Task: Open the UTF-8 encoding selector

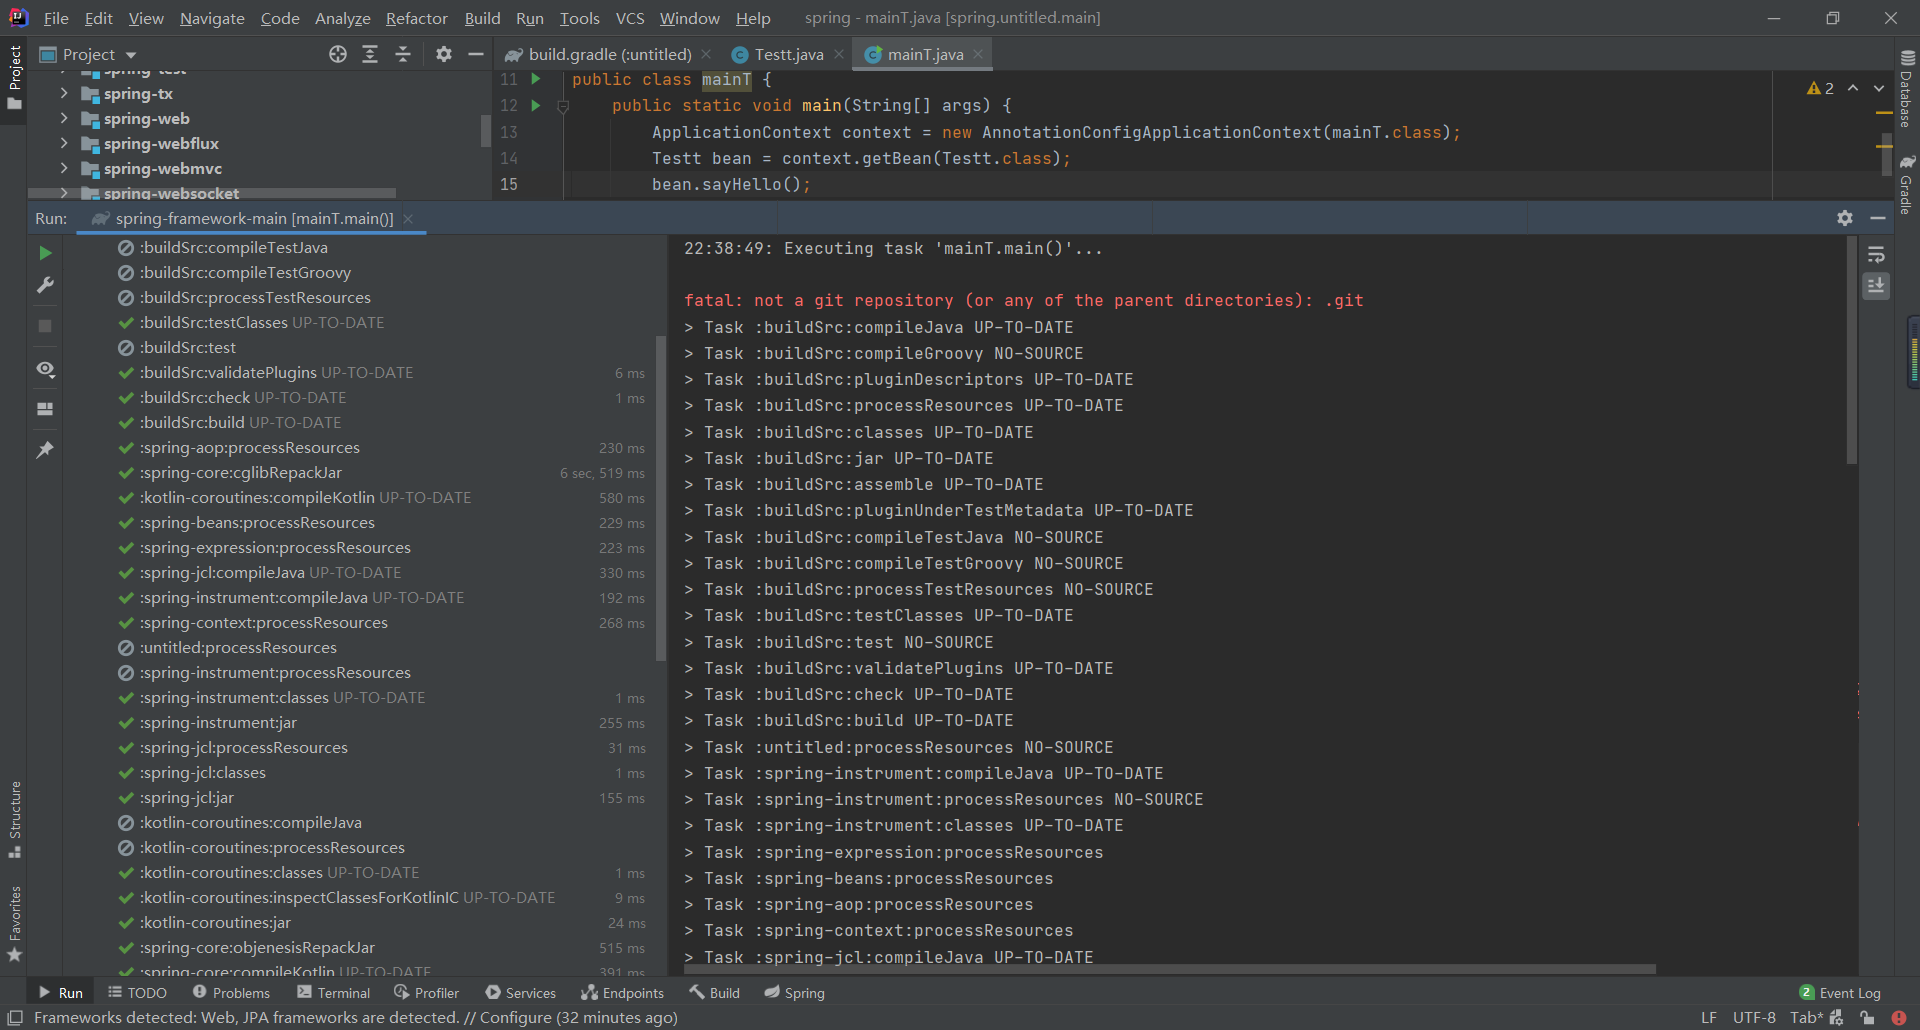Action: 1754,1018
